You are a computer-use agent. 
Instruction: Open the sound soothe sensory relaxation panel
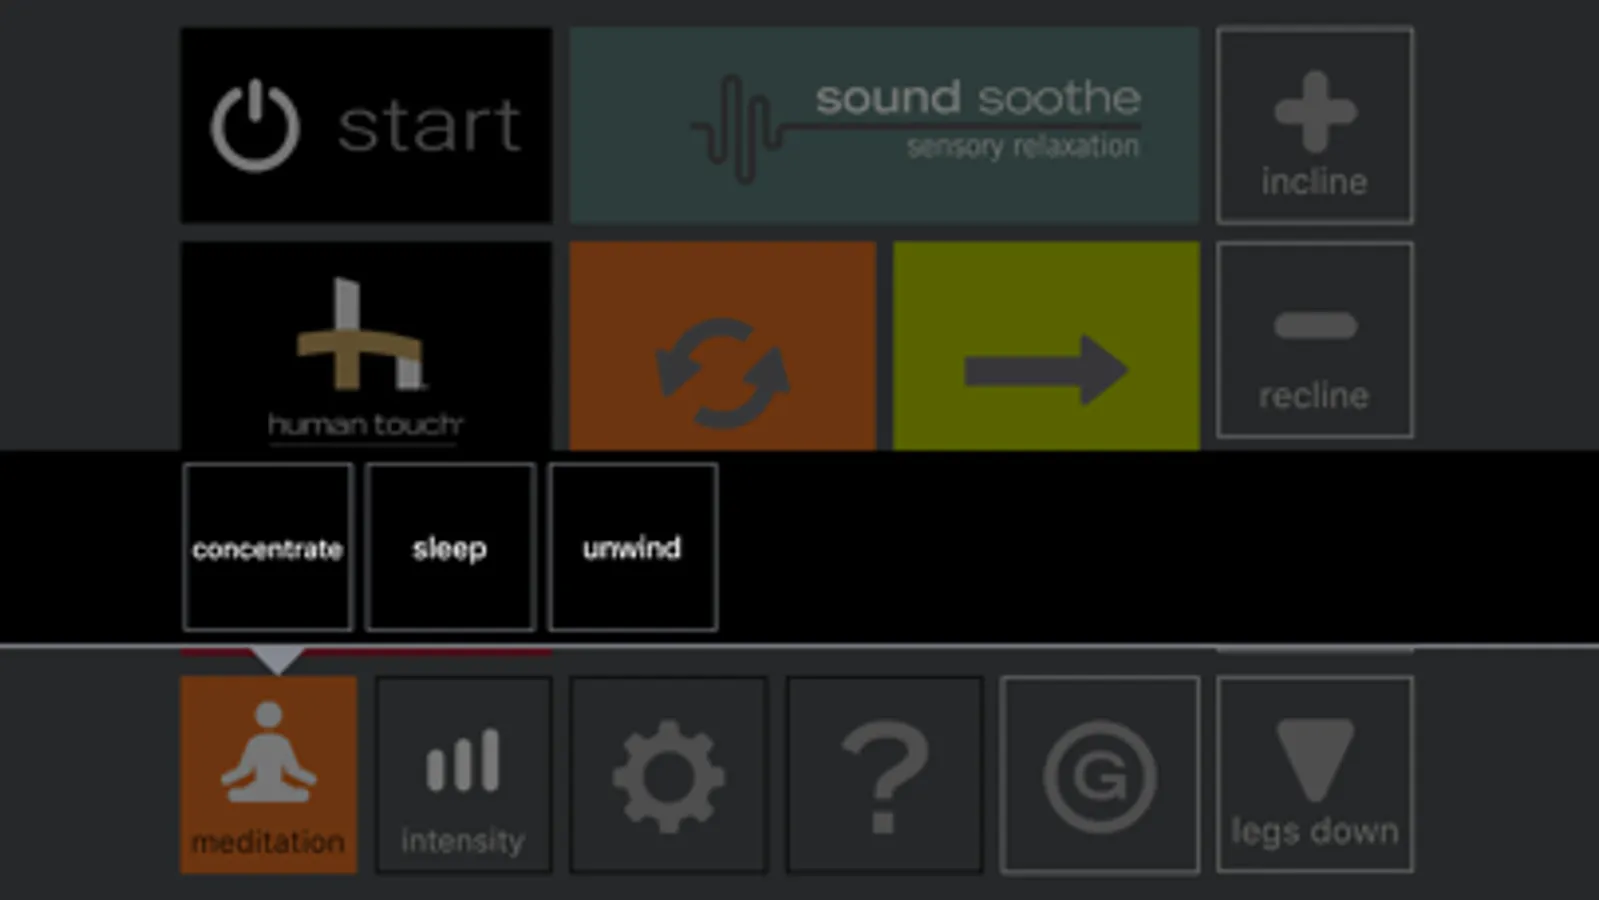[884, 125]
